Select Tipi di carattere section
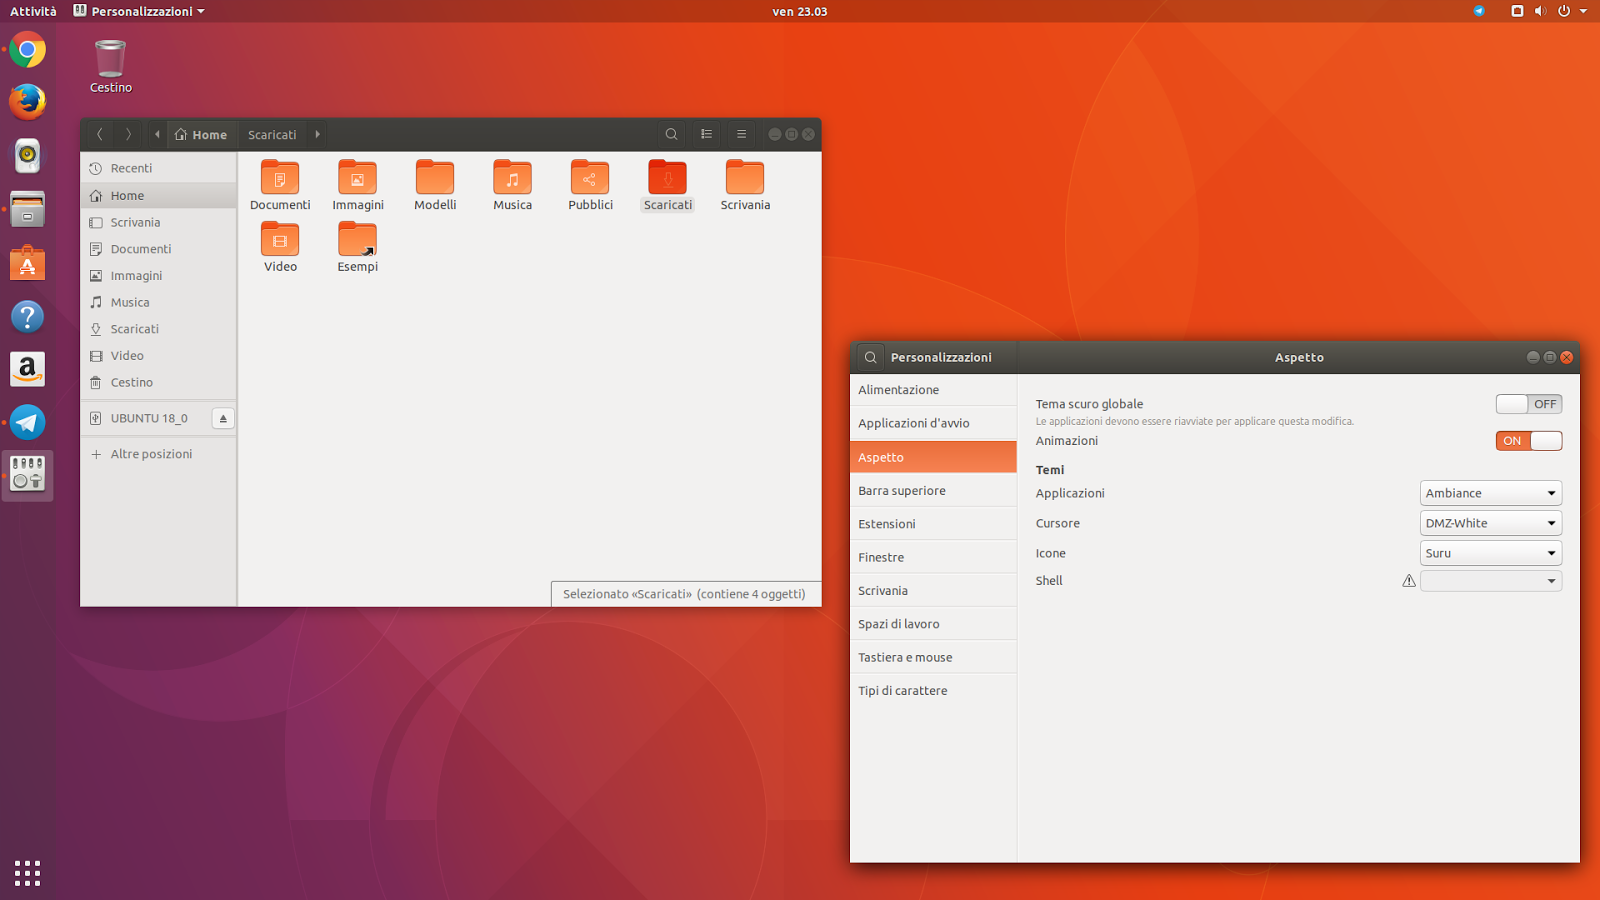The image size is (1600, 900). (933, 691)
